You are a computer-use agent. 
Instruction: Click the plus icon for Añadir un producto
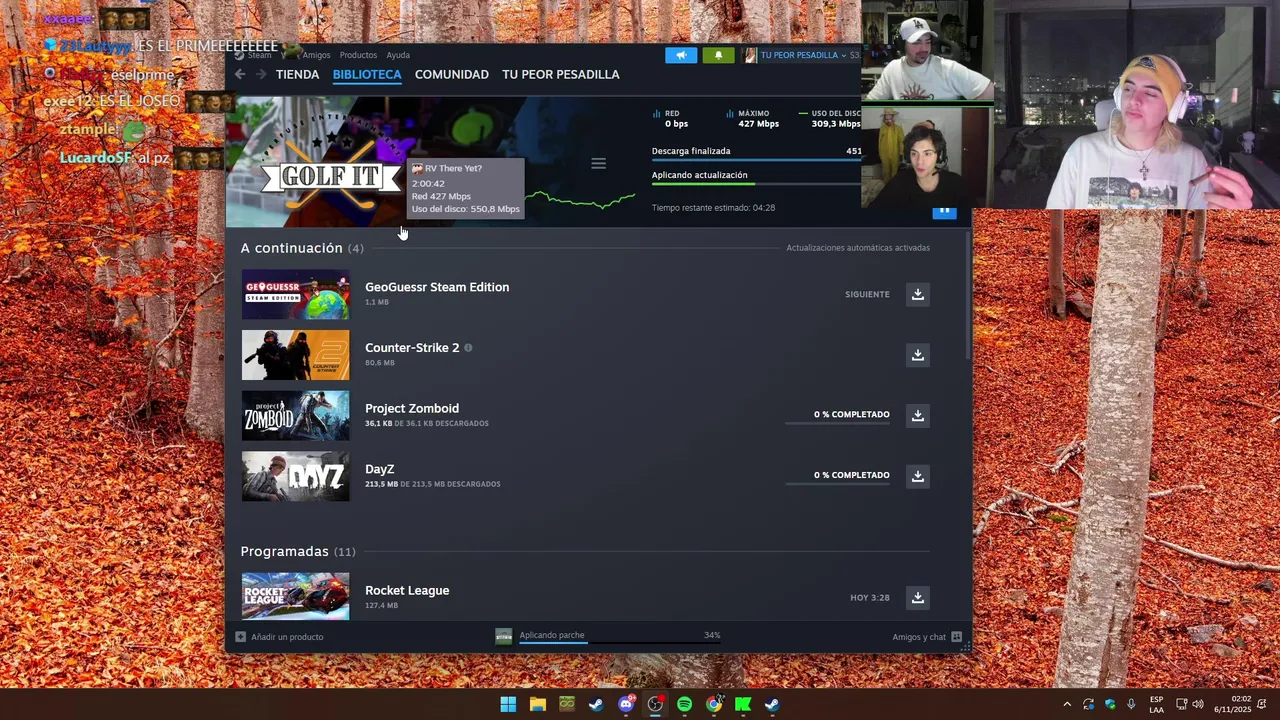point(240,636)
